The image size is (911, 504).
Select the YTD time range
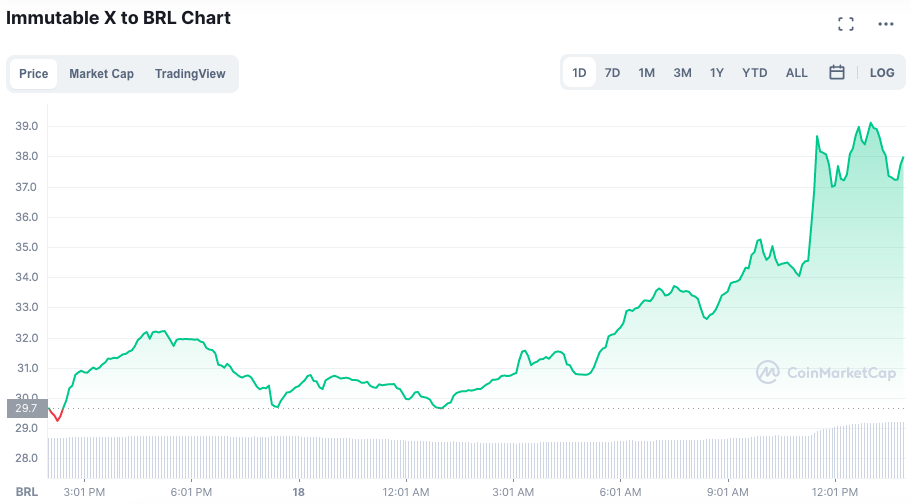click(755, 73)
